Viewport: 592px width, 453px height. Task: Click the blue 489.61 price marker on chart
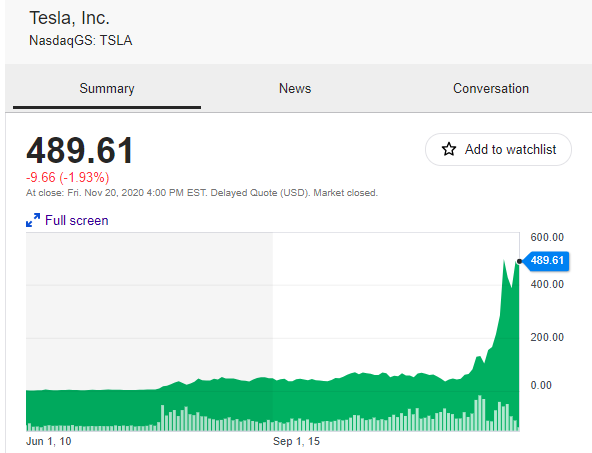point(546,261)
